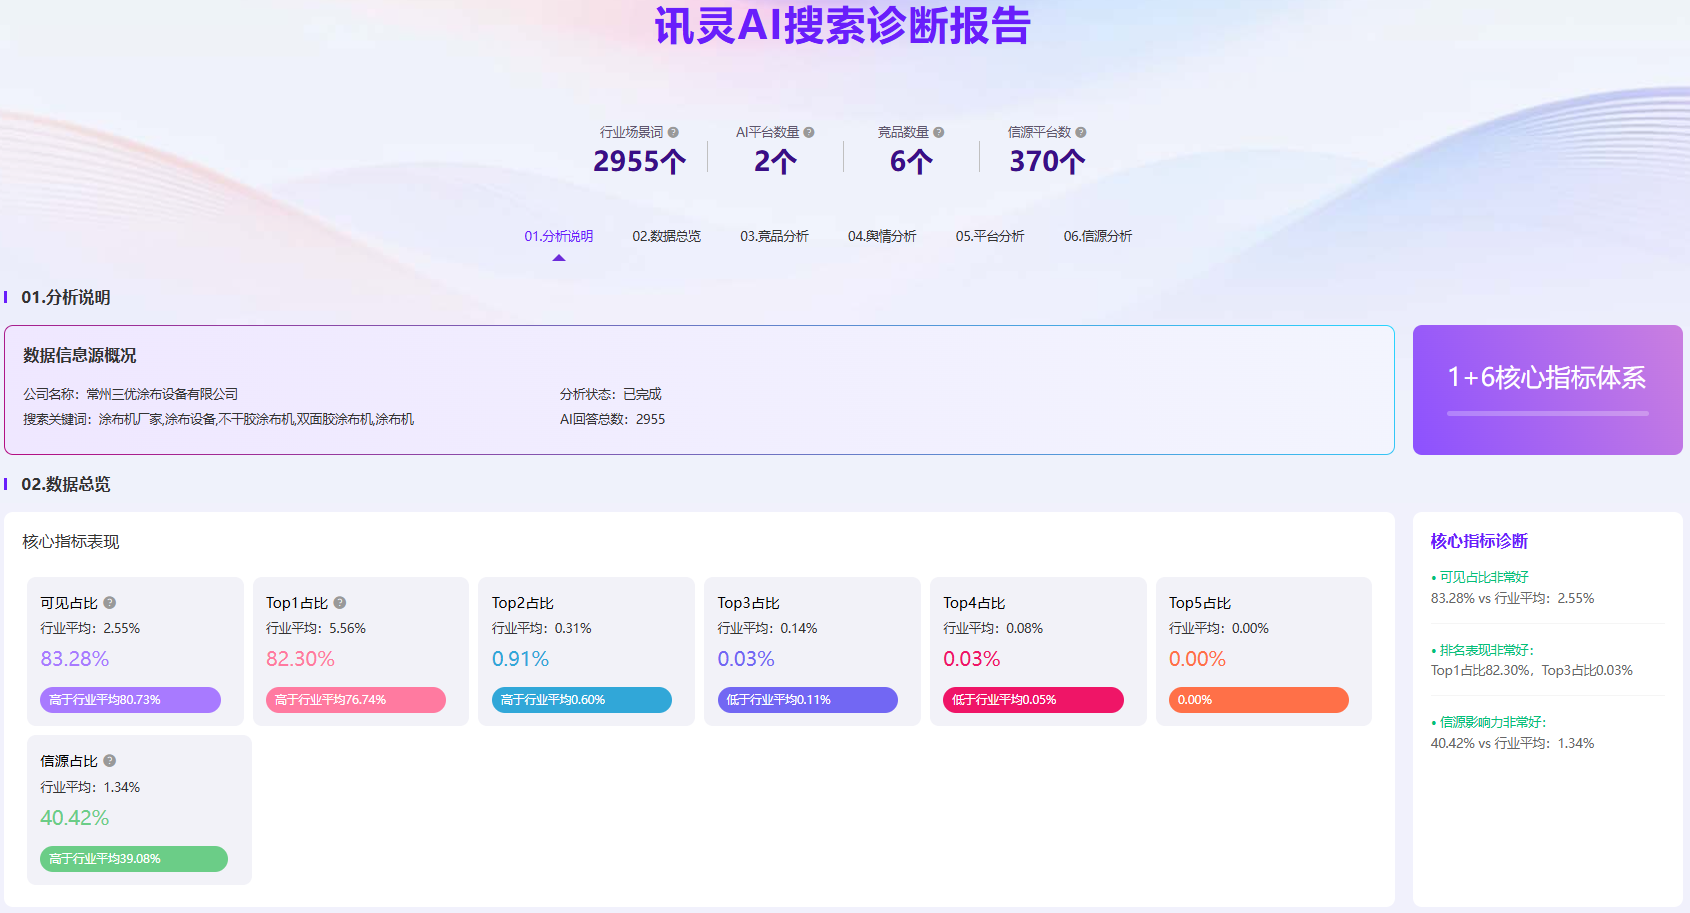
Task: Click help icon beside AI平台数量
Action: point(809,132)
